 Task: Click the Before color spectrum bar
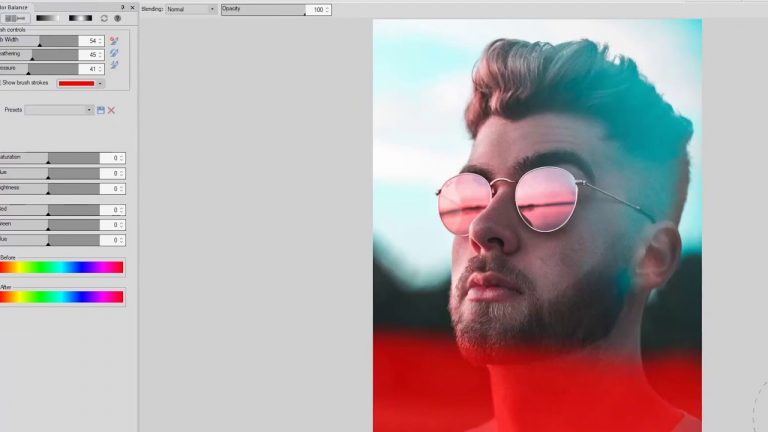point(62,267)
